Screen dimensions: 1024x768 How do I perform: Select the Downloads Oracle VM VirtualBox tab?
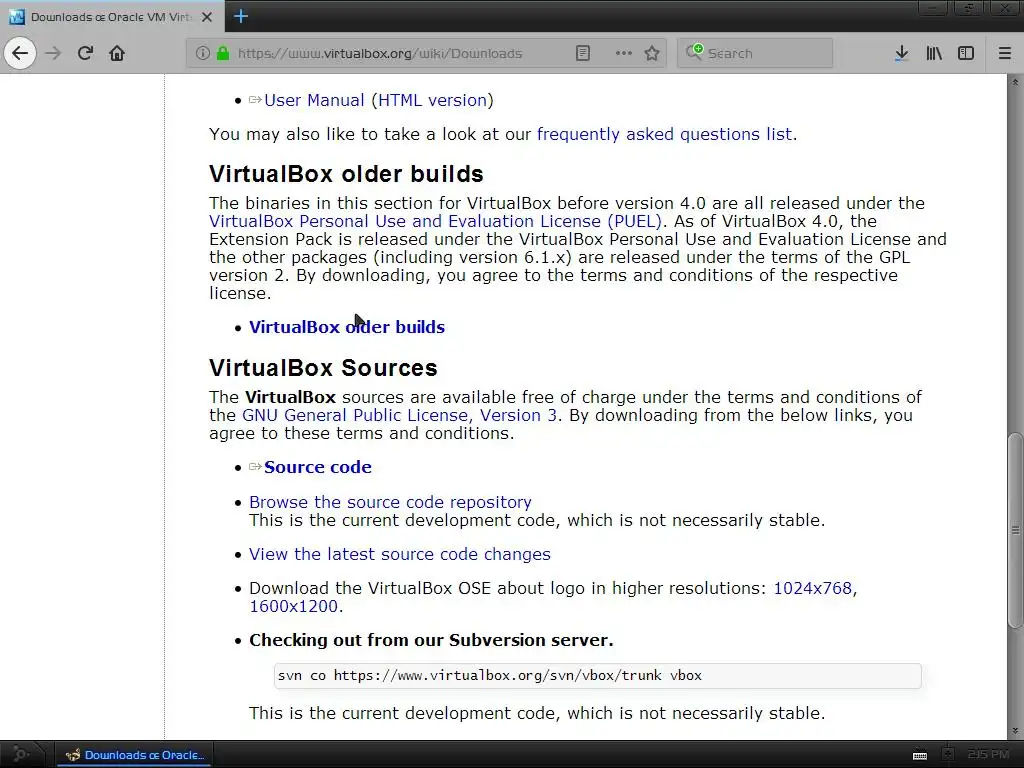point(112,17)
